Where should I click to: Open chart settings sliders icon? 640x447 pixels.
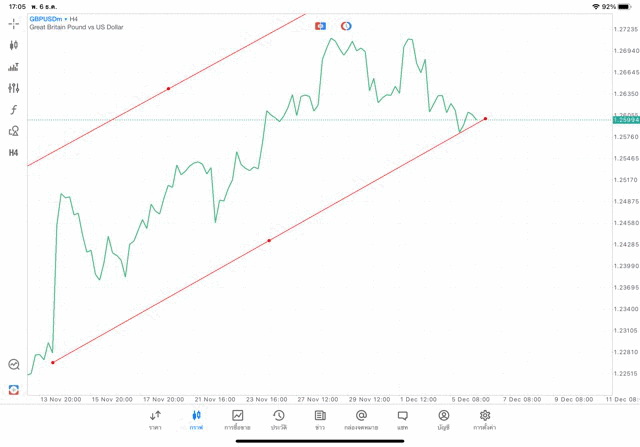click(x=13, y=88)
